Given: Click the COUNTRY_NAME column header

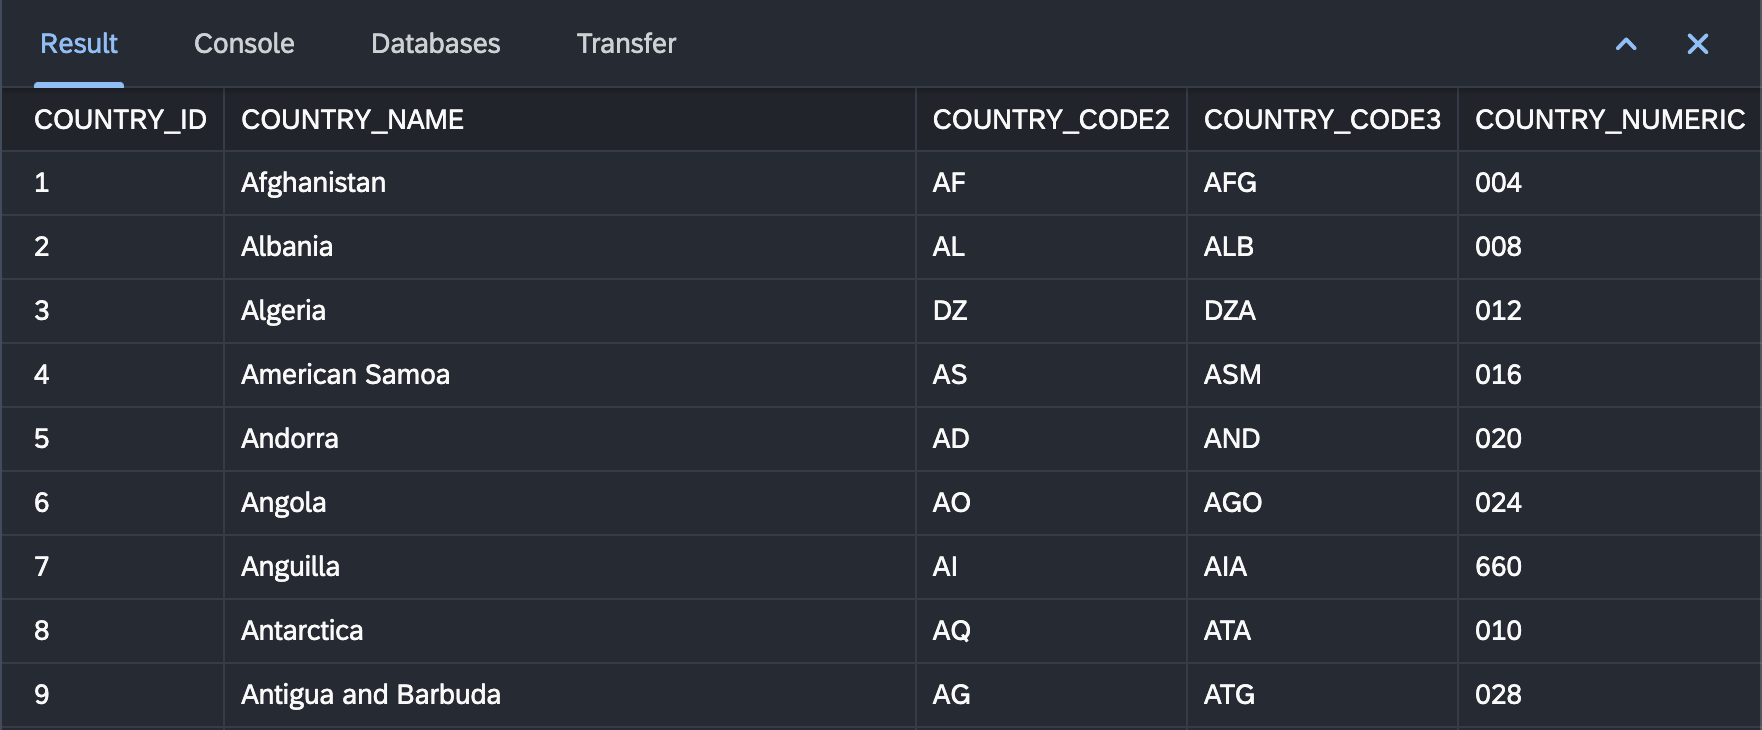Looking at the screenshot, I should click(570, 120).
